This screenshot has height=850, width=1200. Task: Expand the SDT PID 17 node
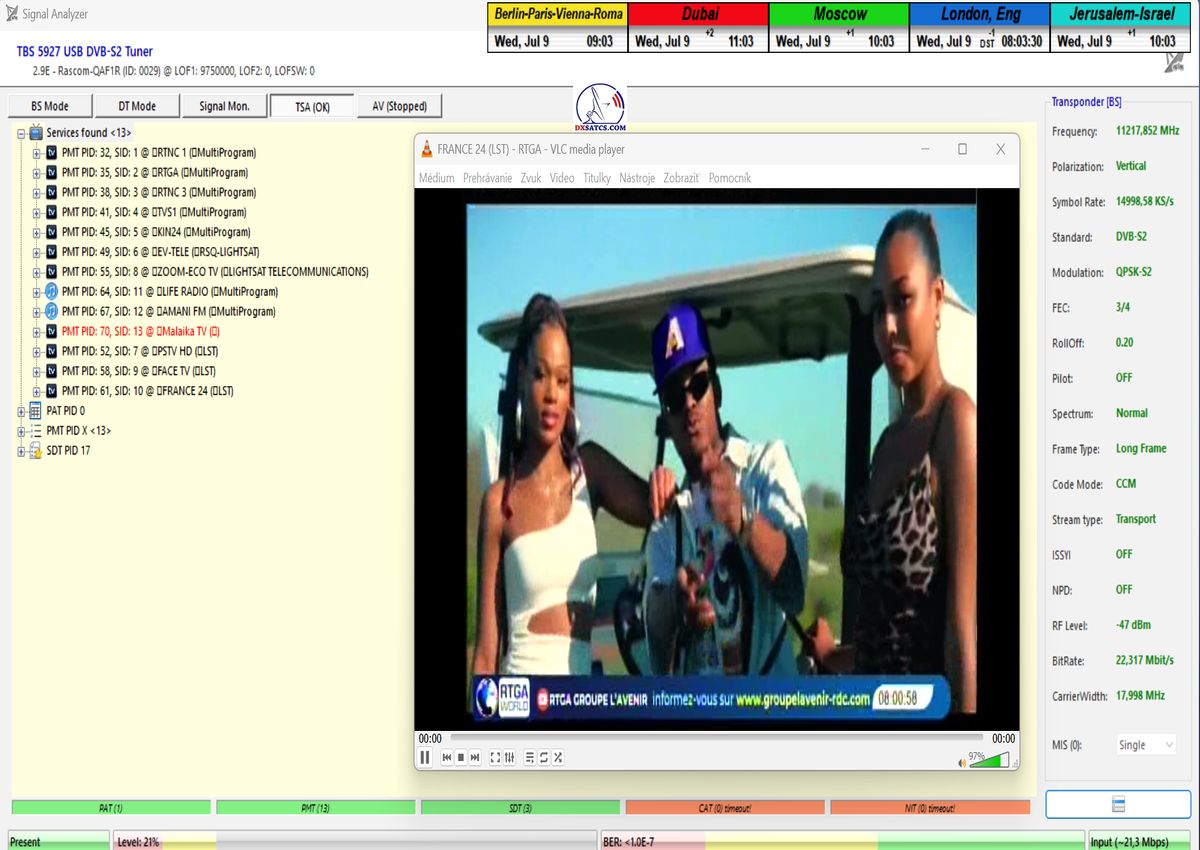coord(22,451)
